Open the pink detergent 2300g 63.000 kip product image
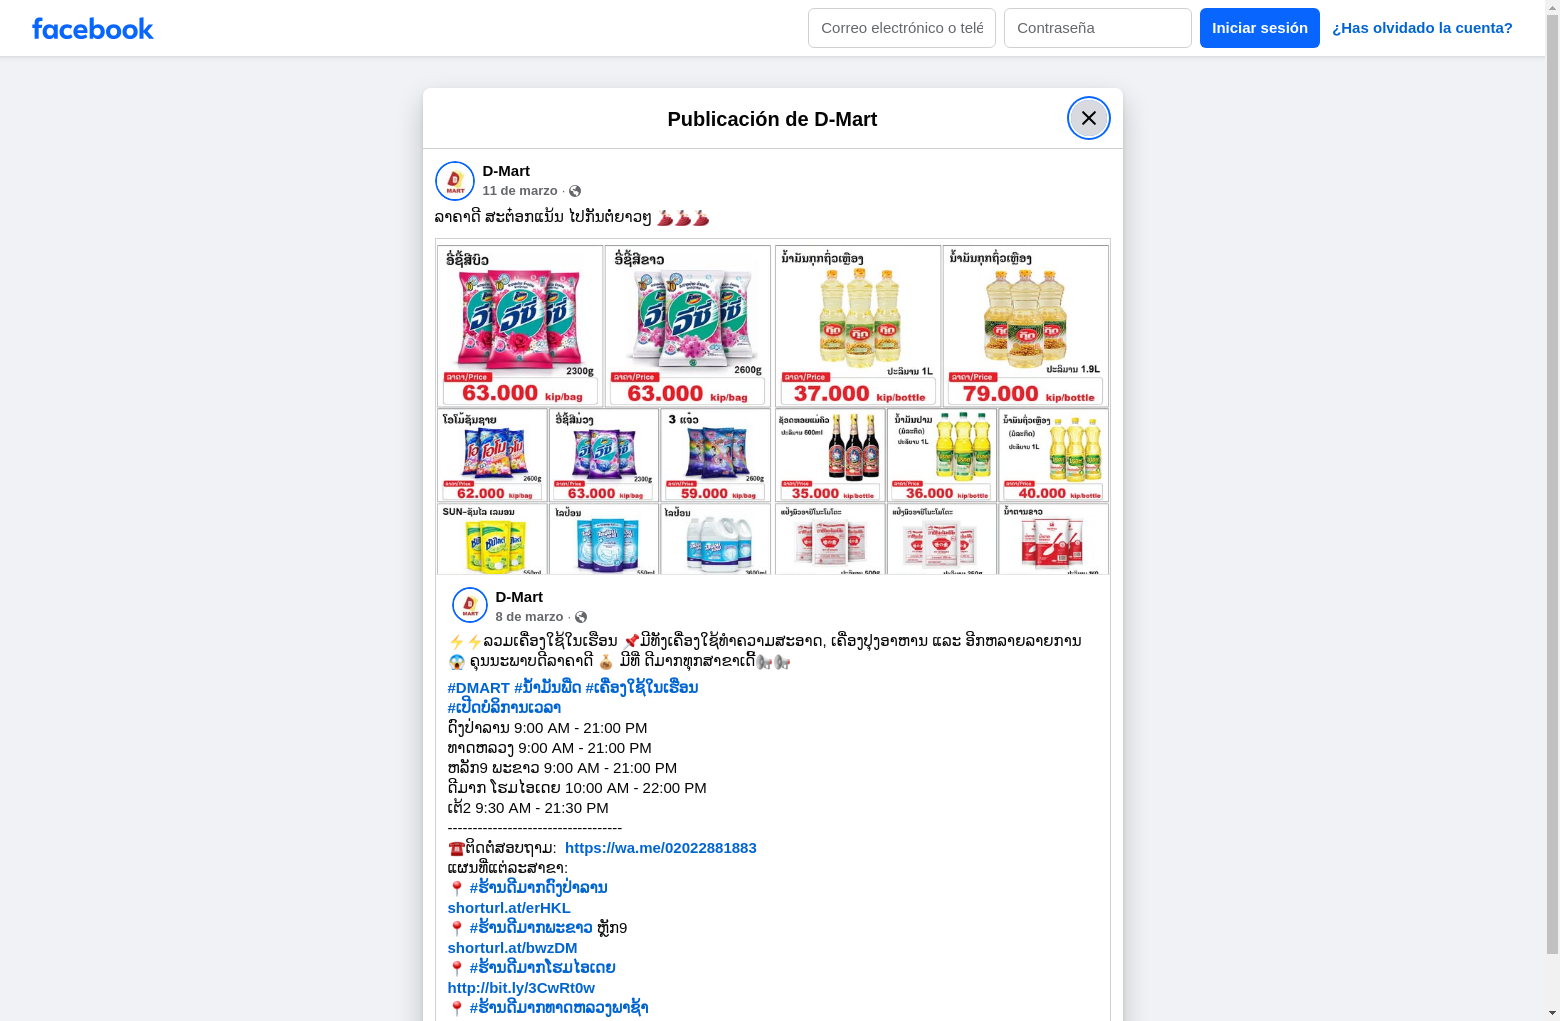This screenshot has height=1021, width=1560. tap(520, 326)
